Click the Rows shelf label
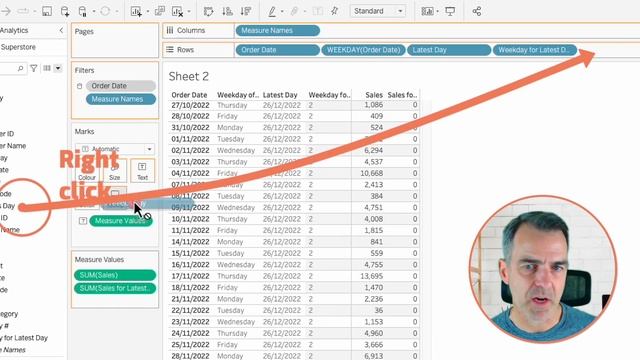 click(185, 50)
